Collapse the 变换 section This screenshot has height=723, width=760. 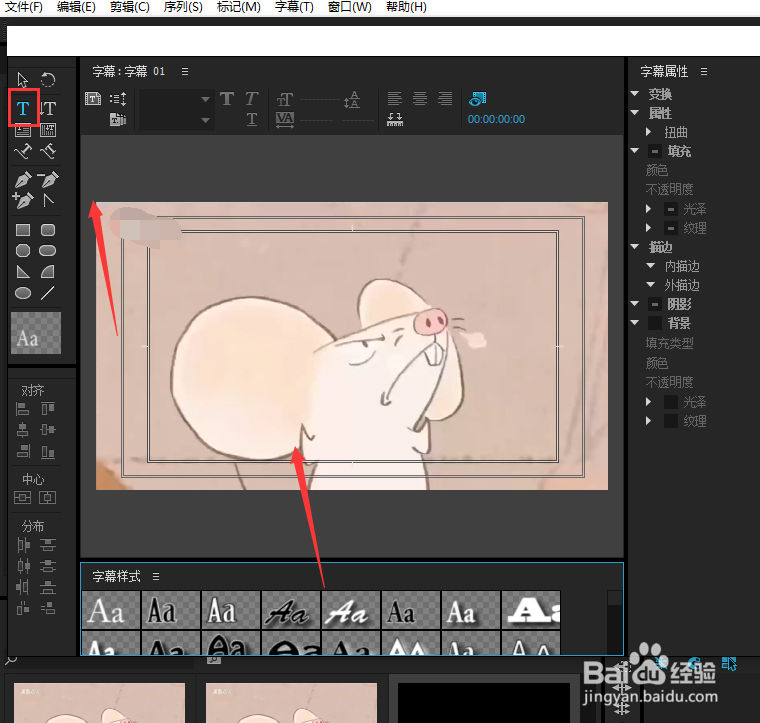point(634,93)
